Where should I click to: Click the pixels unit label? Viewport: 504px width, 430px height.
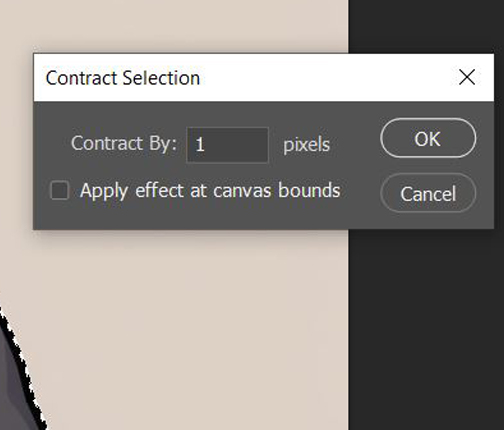306,145
